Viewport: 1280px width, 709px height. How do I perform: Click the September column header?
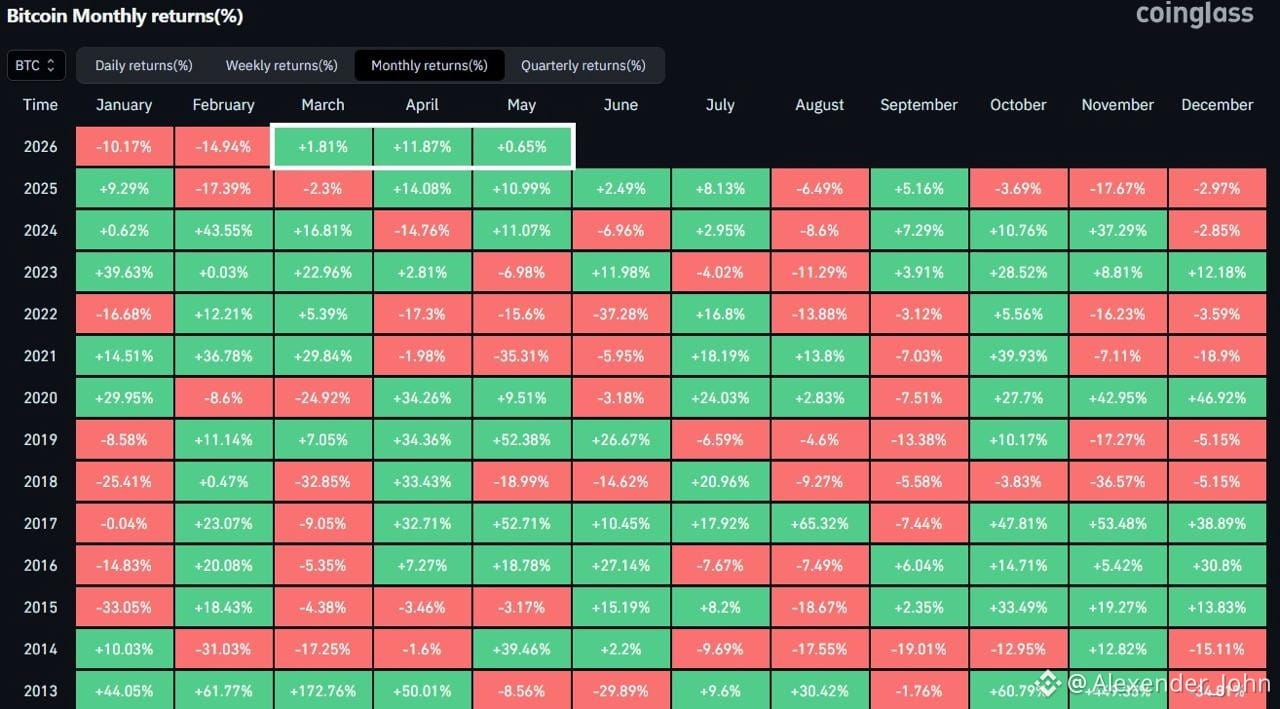[x=919, y=105]
